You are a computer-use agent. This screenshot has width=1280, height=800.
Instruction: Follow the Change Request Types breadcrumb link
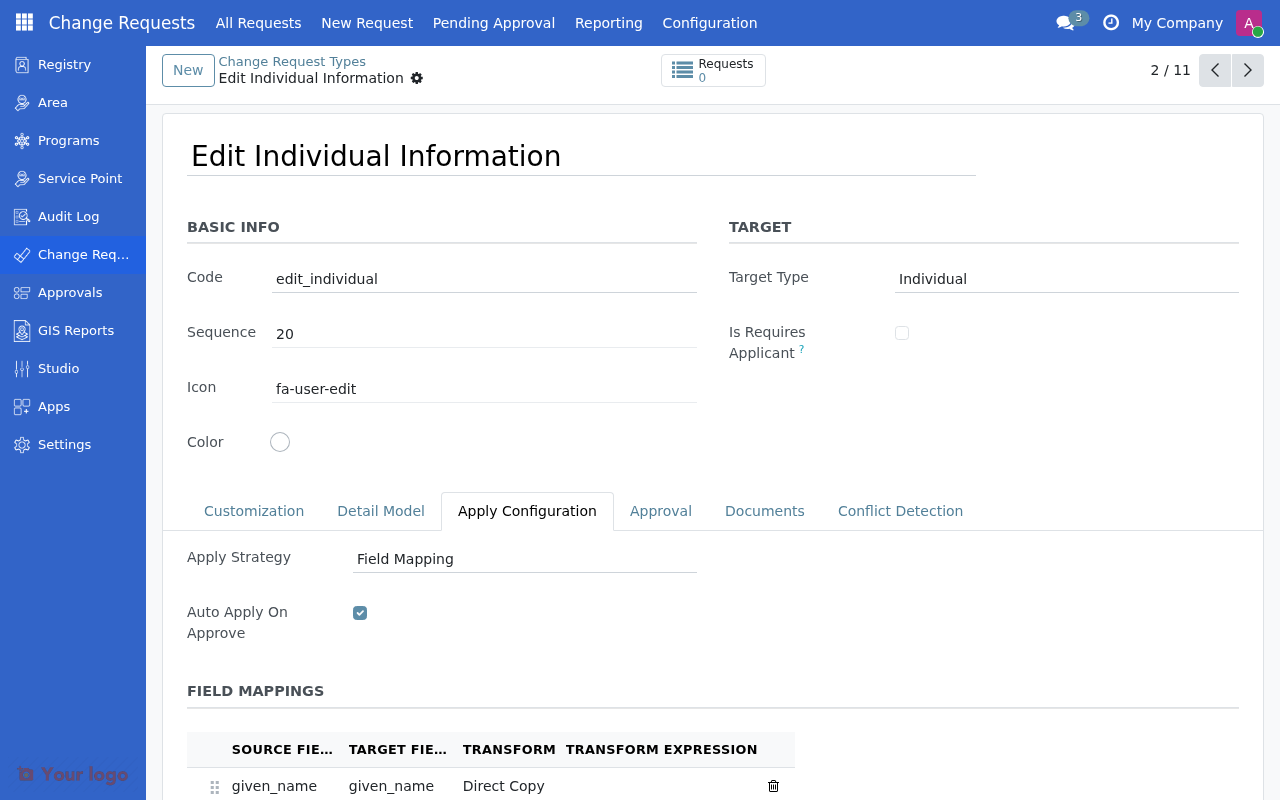pyautogui.click(x=292, y=61)
